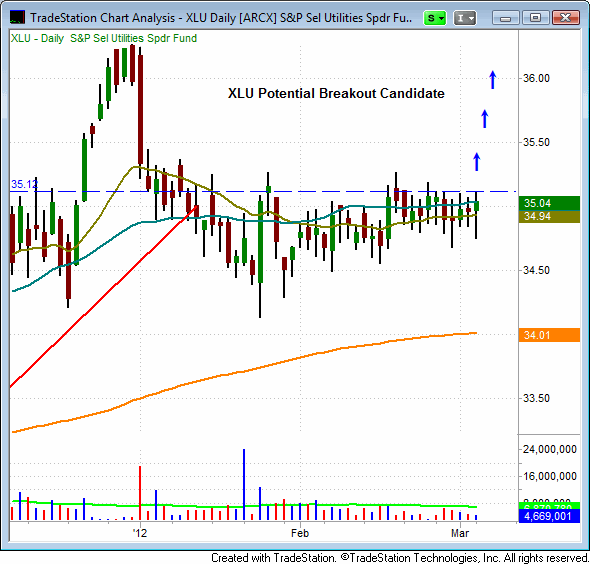The height and width of the screenshot is (564, 590).
Task: Open the gray I interval-link dropdown
Action: click(465, 18)
